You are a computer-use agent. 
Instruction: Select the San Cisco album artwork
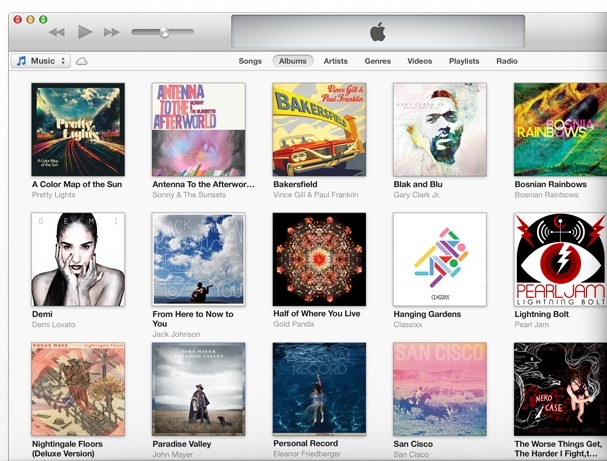pos(440,389)
